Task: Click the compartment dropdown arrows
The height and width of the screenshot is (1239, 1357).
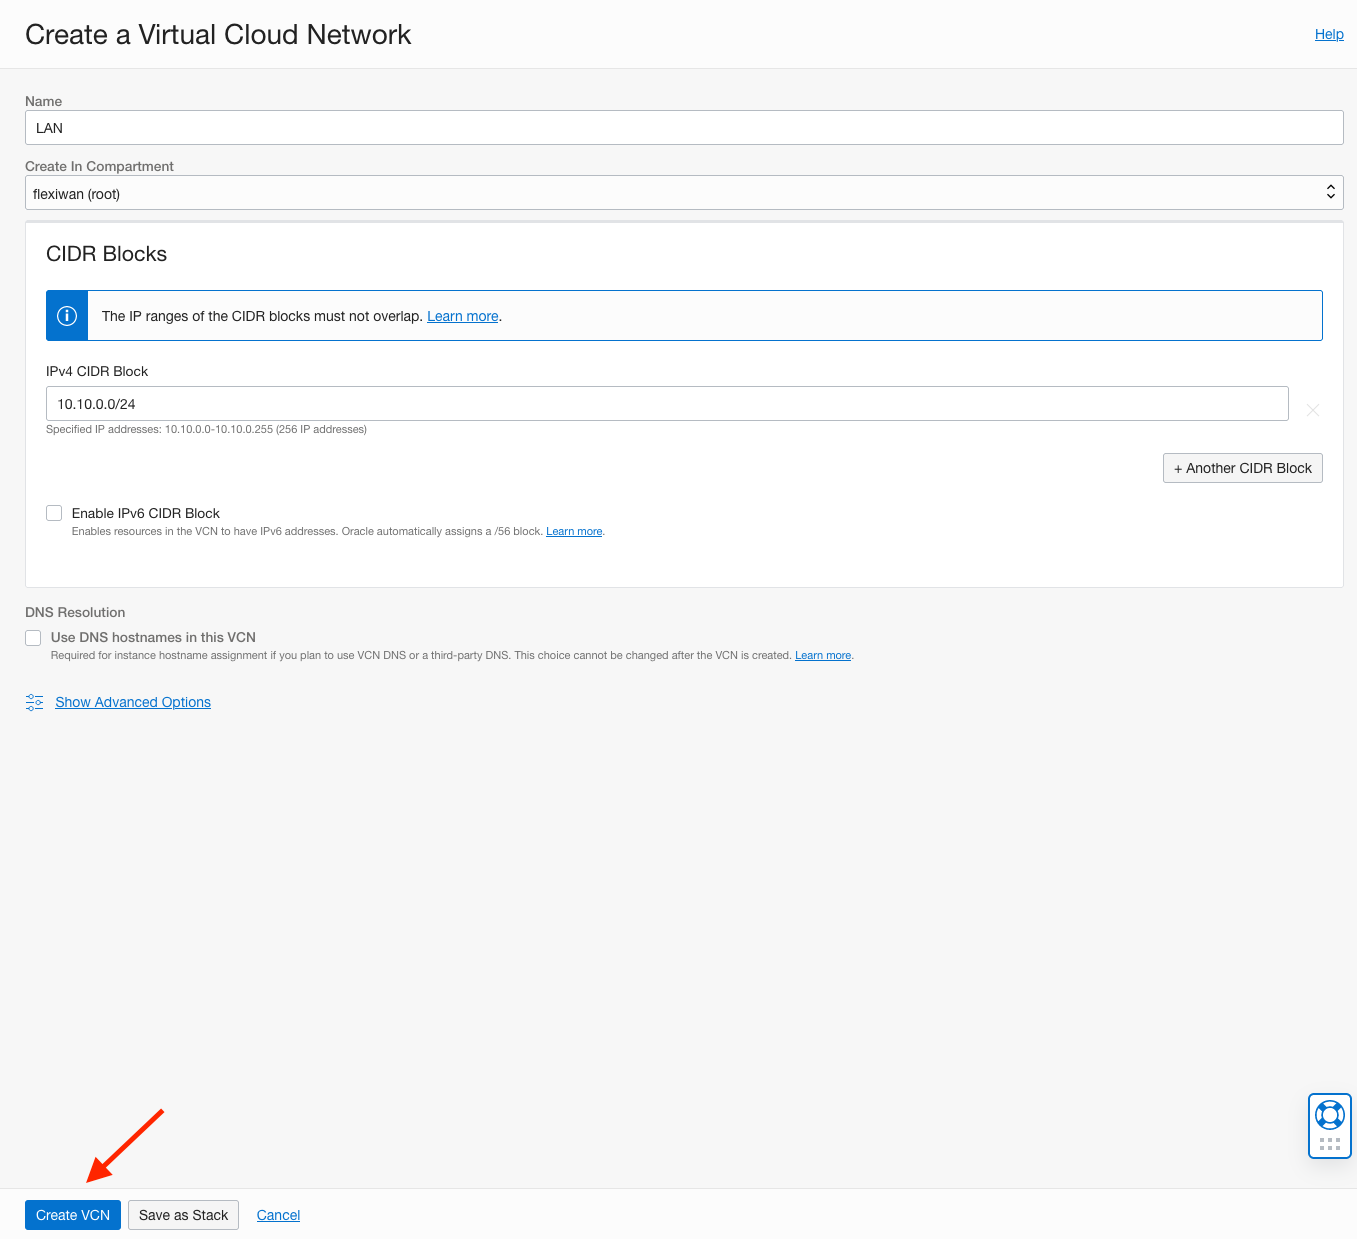Action: [1330, 193]
